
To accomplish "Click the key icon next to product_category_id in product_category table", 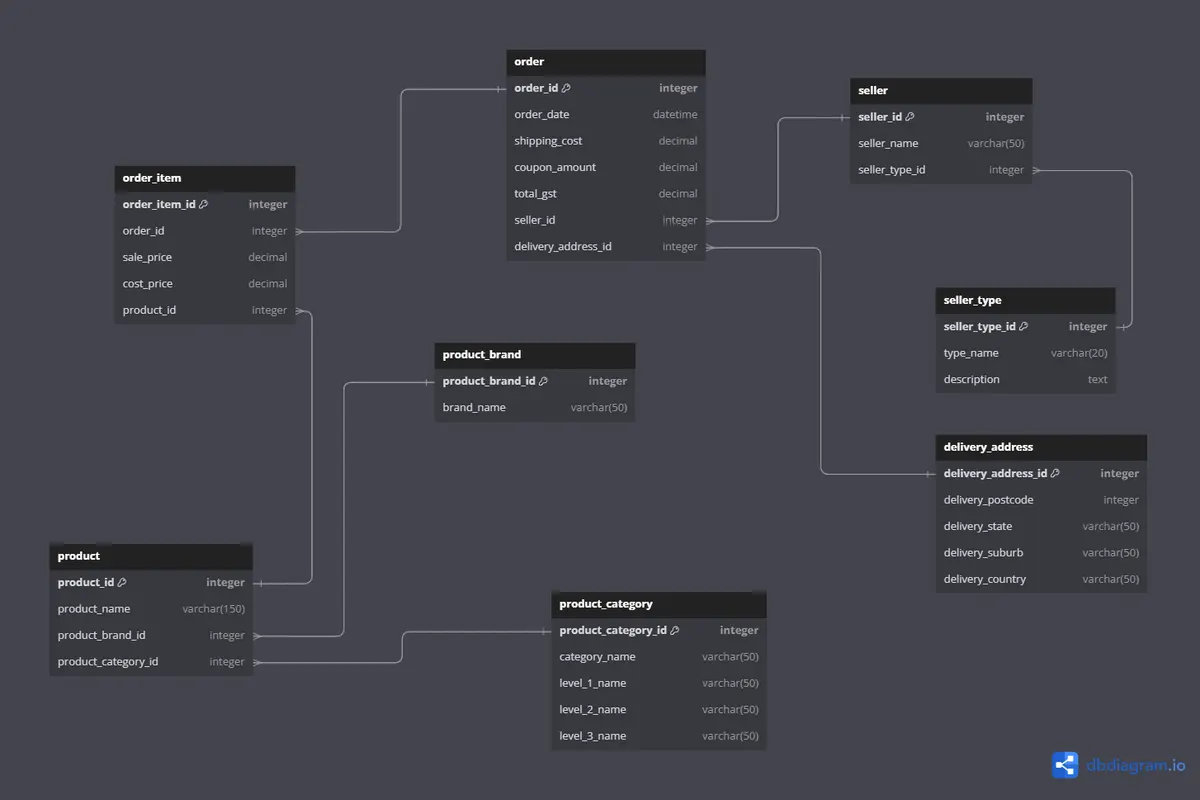I will point(675,631).
